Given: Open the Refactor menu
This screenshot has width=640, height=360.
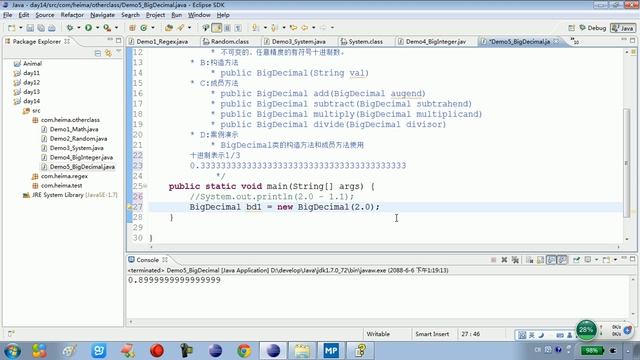Looking at the screenshot, I should [x=72, y=15].
